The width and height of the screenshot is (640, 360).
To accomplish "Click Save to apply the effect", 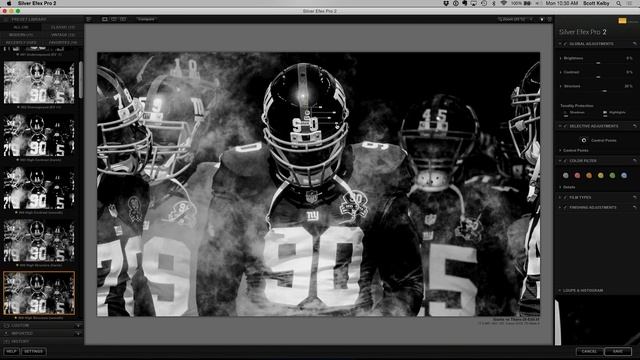I will click(x=618, y=351).
